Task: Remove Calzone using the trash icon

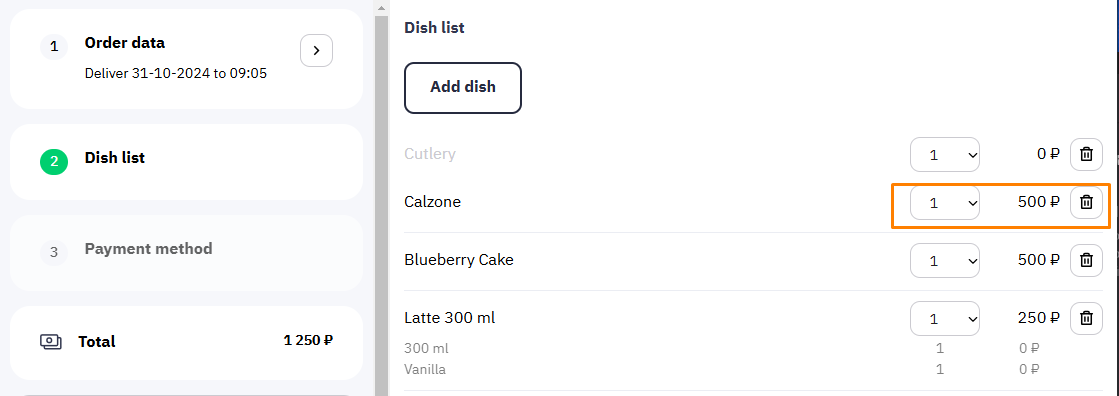Action: (x=1086, y=203)
